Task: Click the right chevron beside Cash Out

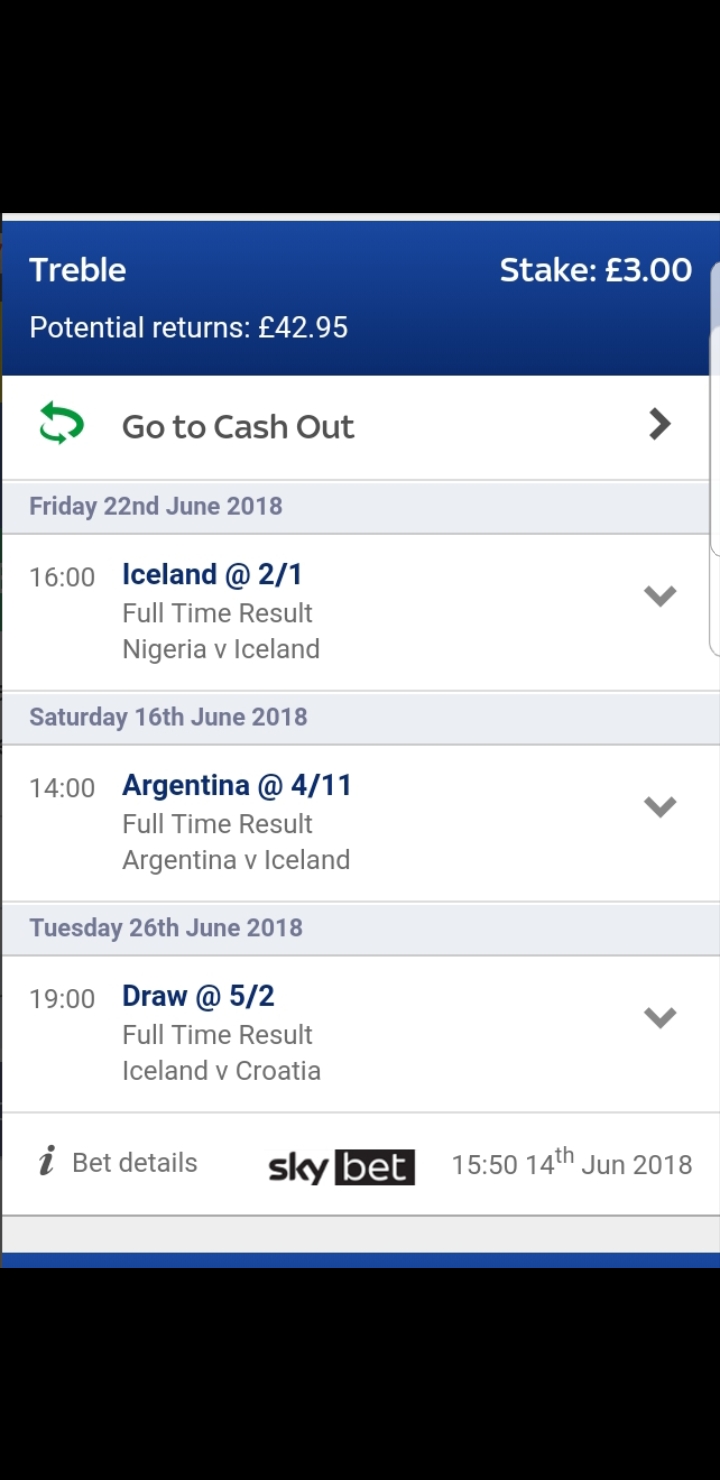Action: coord(660,424)
